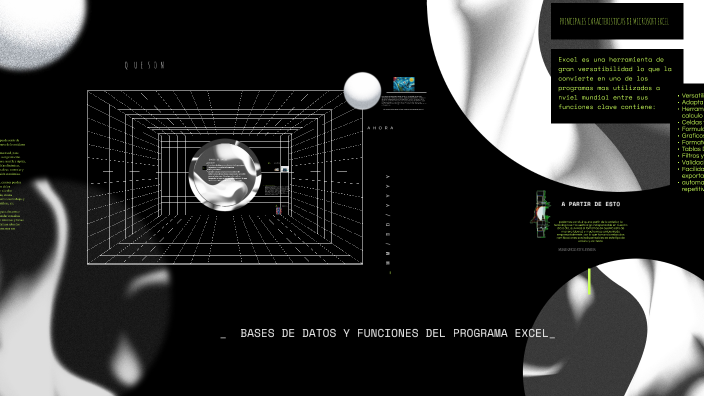Click the 'QUE SON' heading
Image resolution: width=704 pixels, height=396 pixels.
145,66
